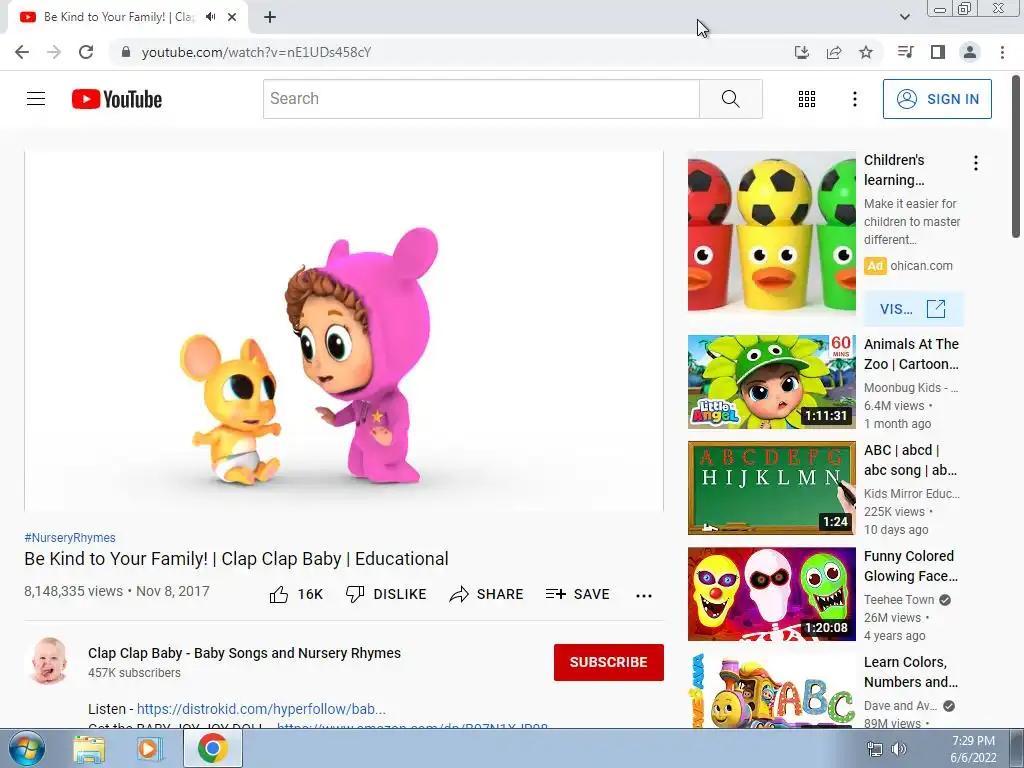Viewport: 1024px width, 768px height.
Task: Play Learn Colors, Numbers thumbnail
Action: click(771, 690)
